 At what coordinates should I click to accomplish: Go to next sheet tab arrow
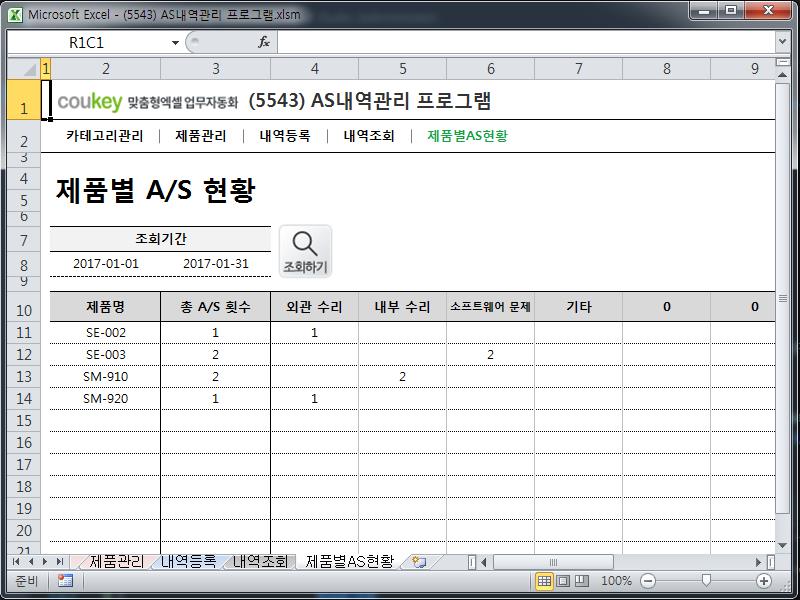point(45,562)
